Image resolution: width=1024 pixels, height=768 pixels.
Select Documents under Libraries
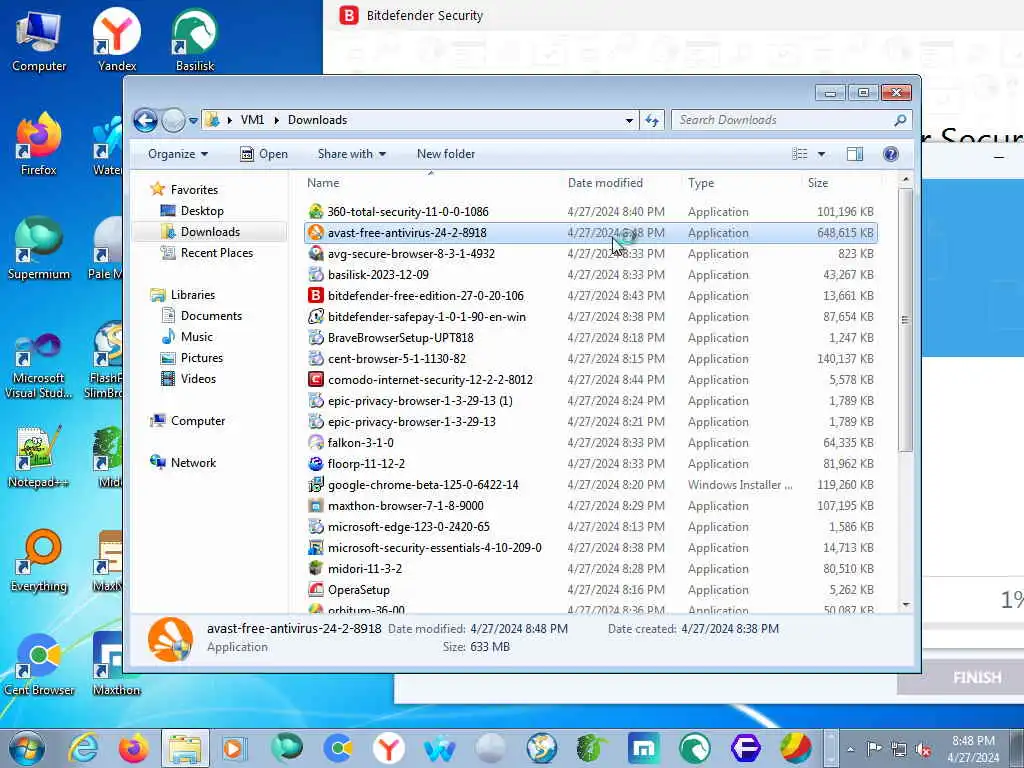[x=211, y=316]
